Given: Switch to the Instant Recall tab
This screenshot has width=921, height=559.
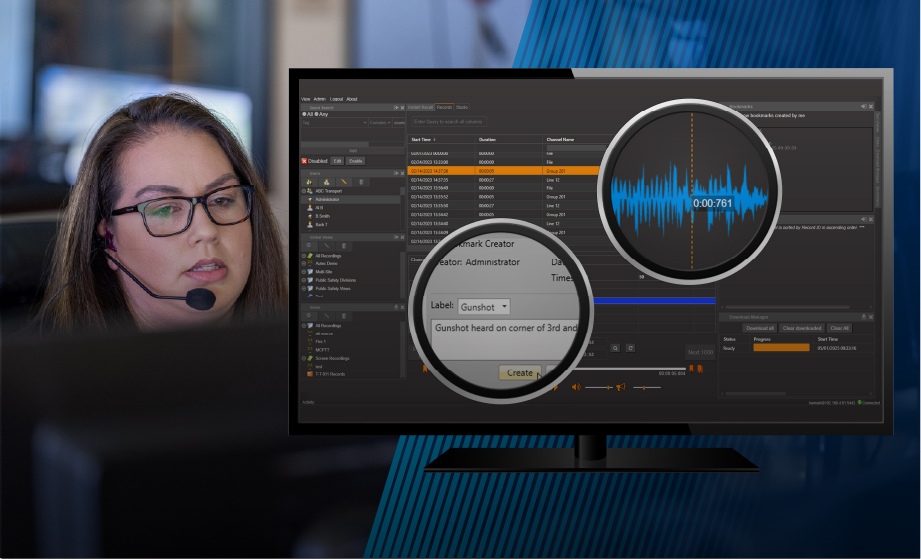Looking at the screenshot, I should [x=420, y=106].
